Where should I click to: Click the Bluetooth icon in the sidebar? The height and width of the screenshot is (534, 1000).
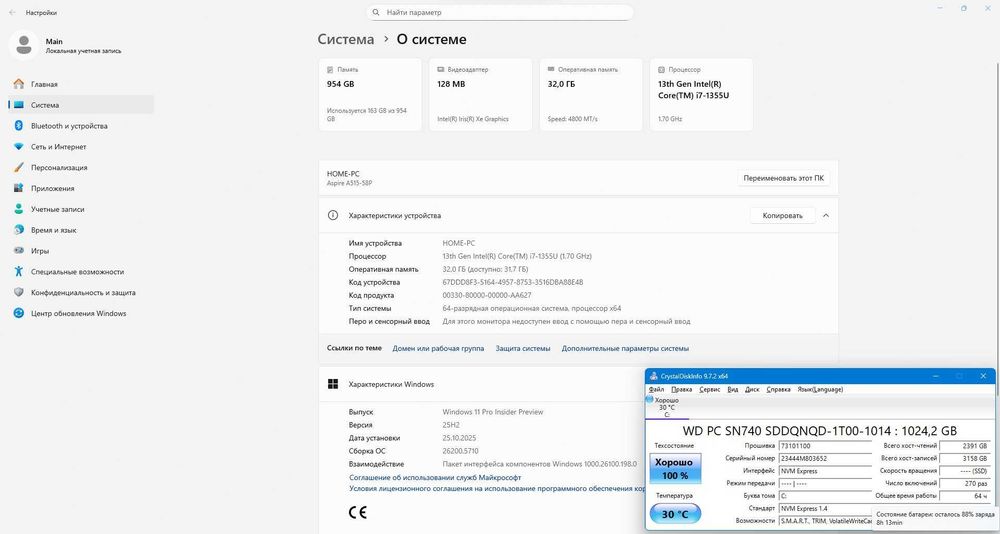pyautogui.click(x=18, y=126)
